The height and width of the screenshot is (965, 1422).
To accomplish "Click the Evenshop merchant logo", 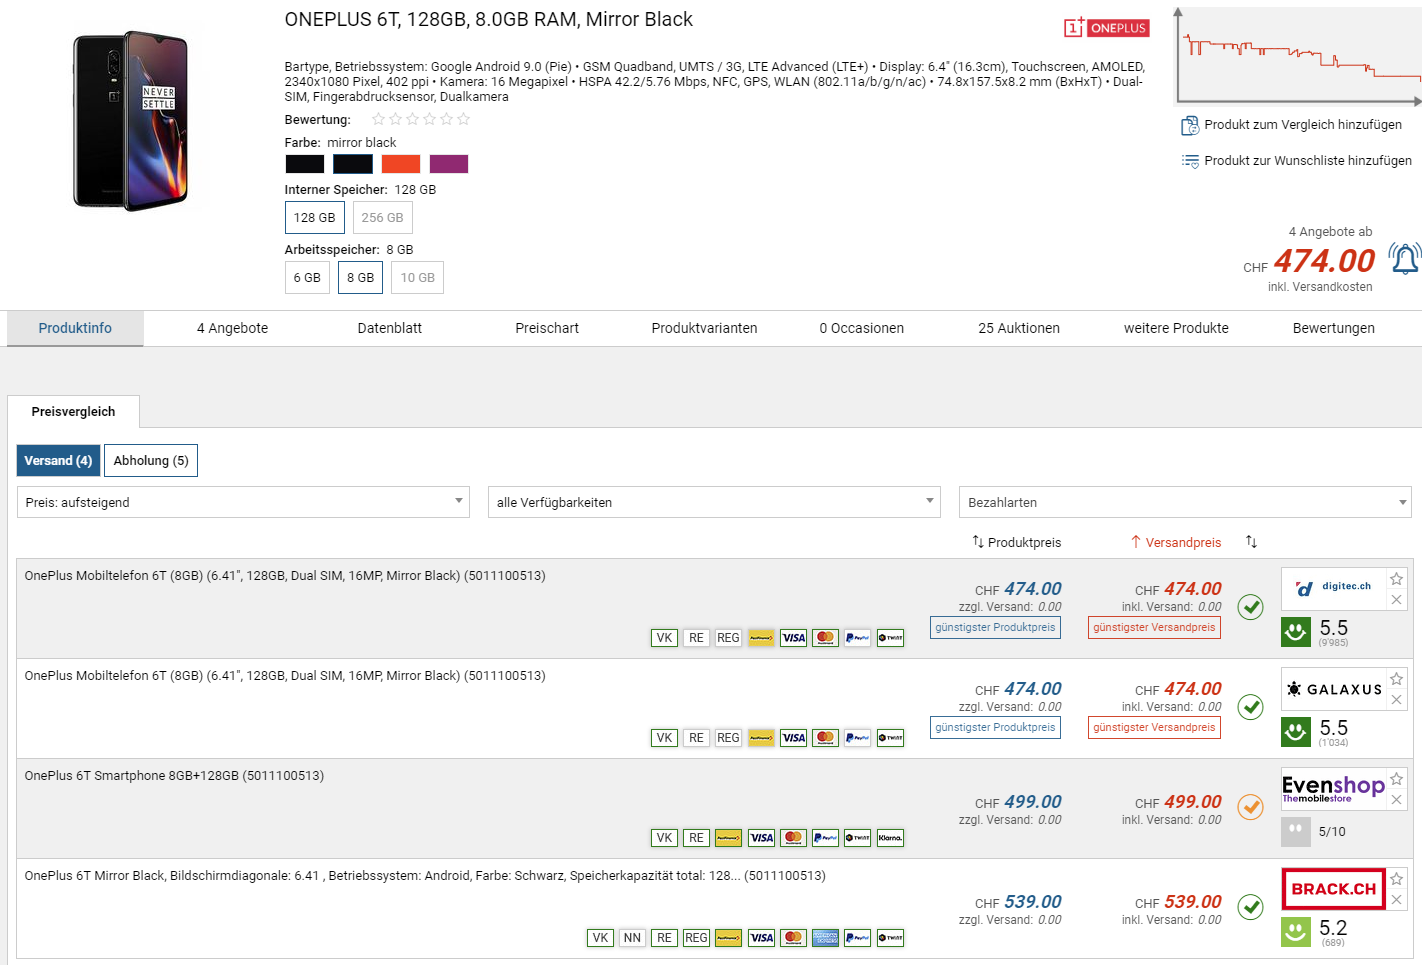I will [1333, 789].
